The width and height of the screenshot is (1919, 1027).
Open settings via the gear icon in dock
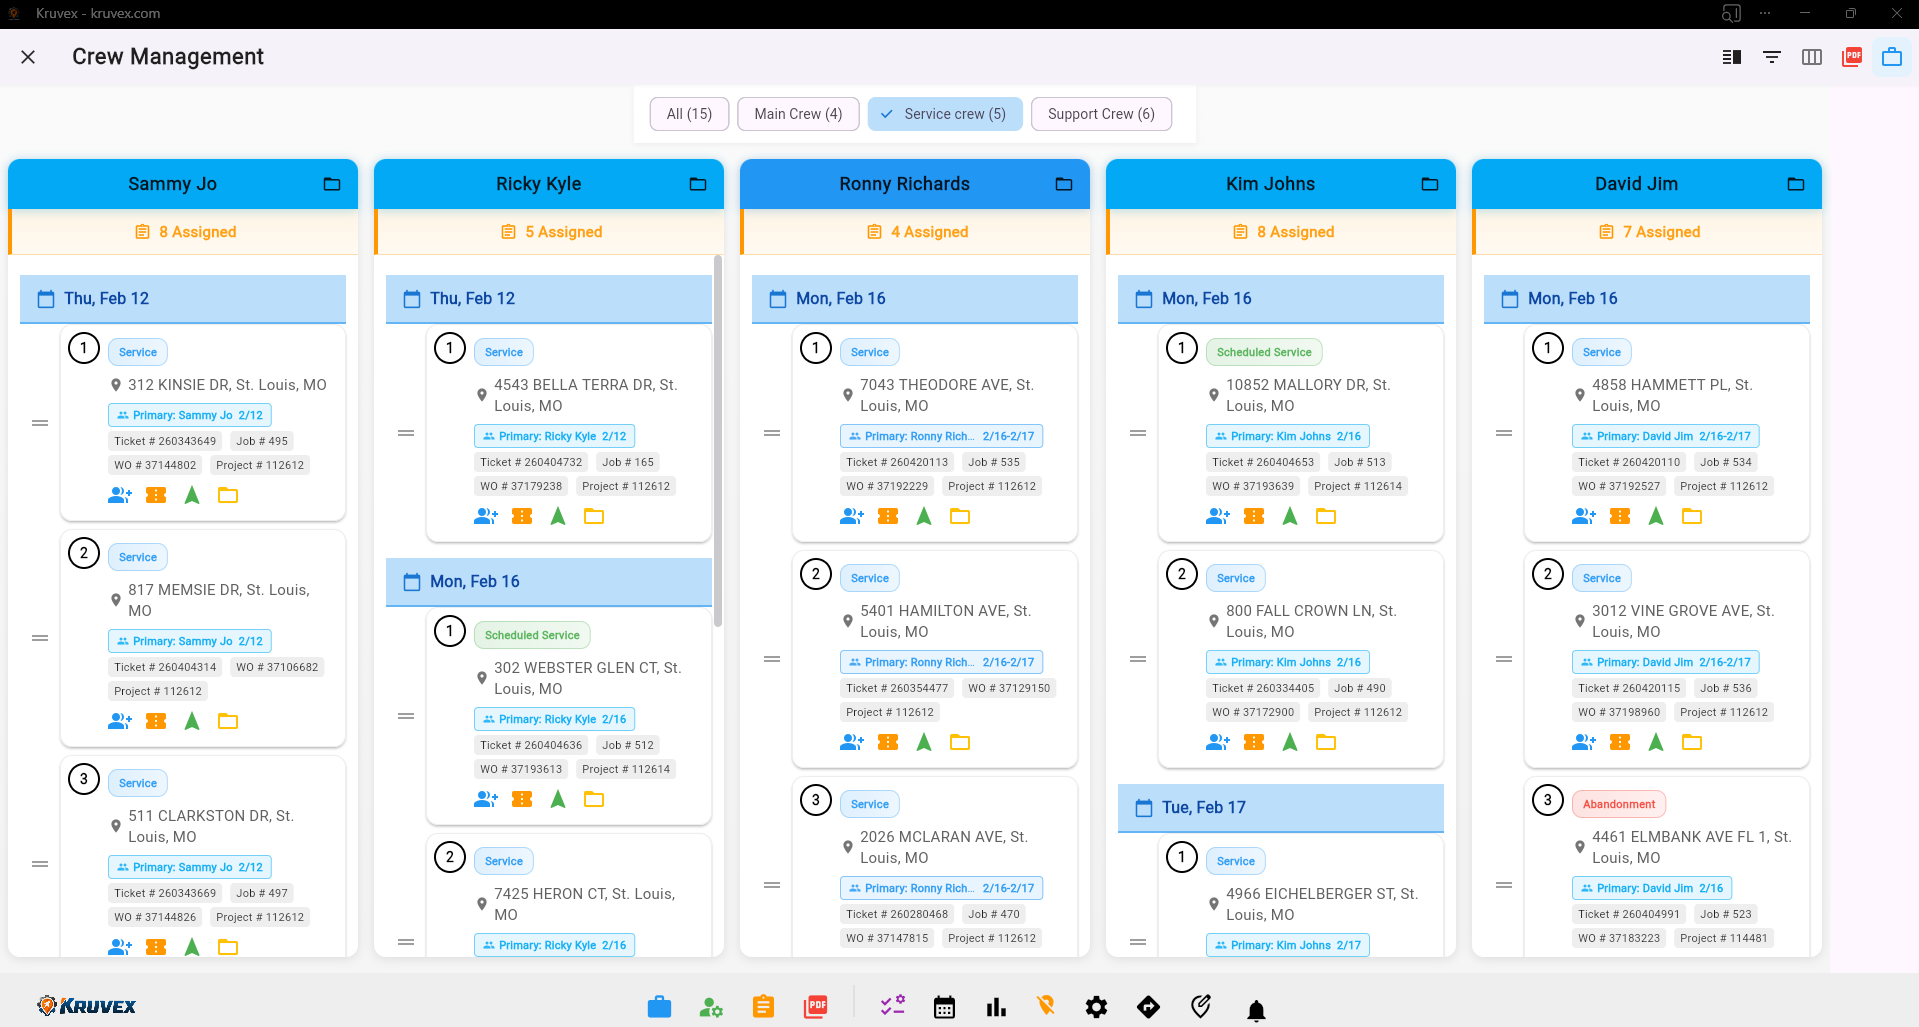click(x=1096, y=1007)
